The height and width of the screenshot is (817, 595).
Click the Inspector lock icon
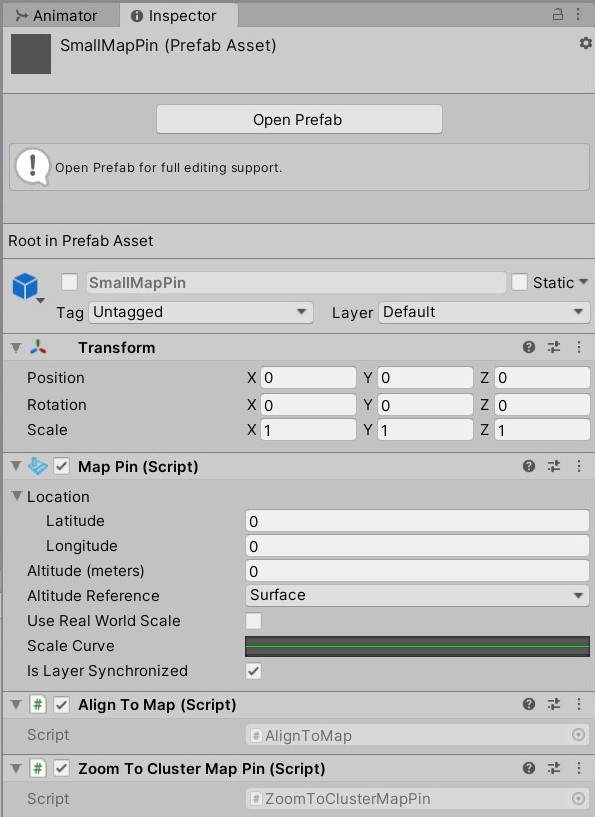(x=557, y=14)
